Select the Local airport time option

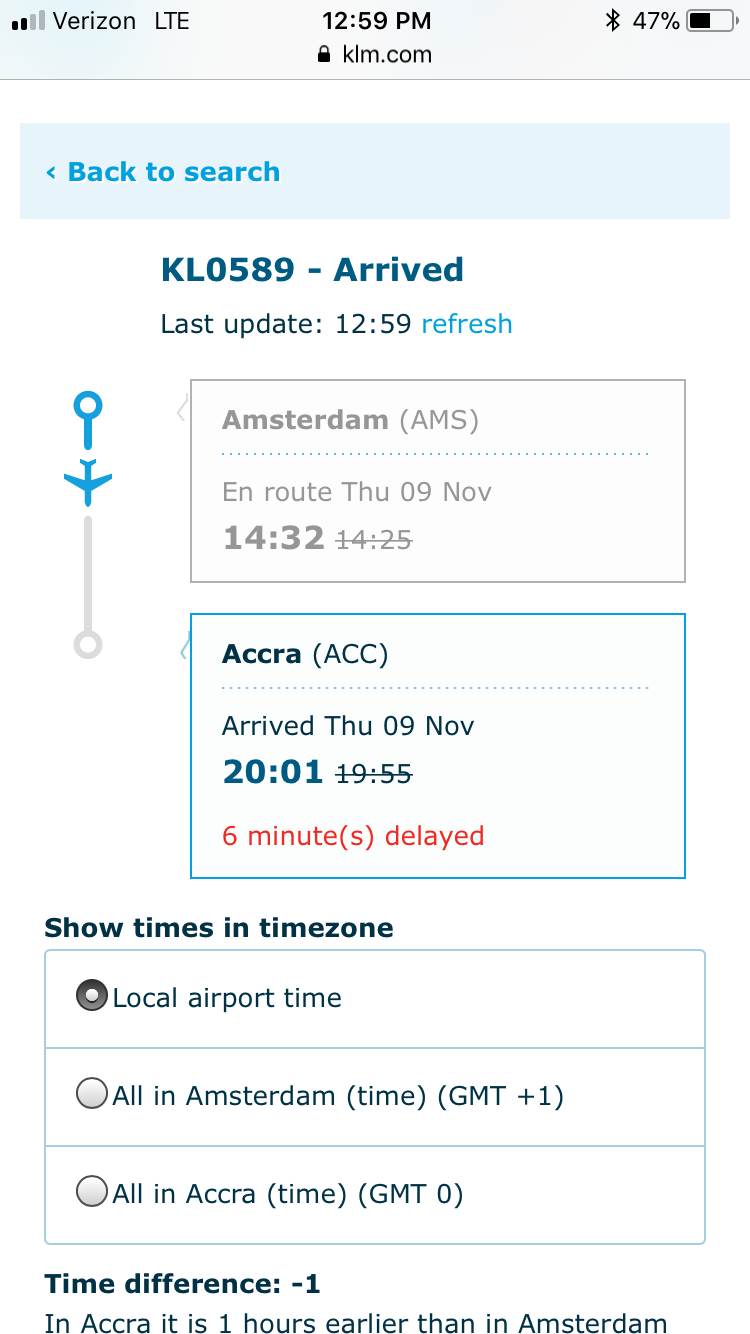[92, 997]
